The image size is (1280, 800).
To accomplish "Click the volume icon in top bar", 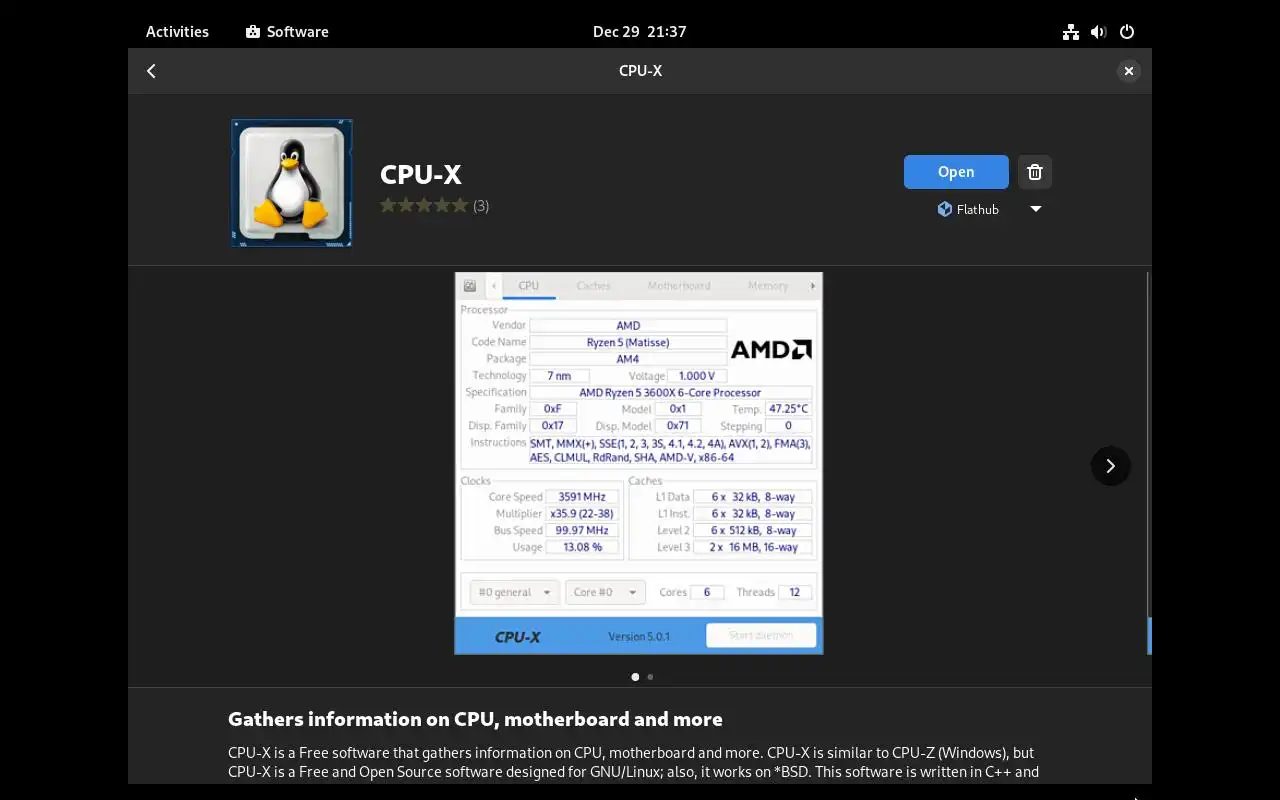I will click(1099, 32).
